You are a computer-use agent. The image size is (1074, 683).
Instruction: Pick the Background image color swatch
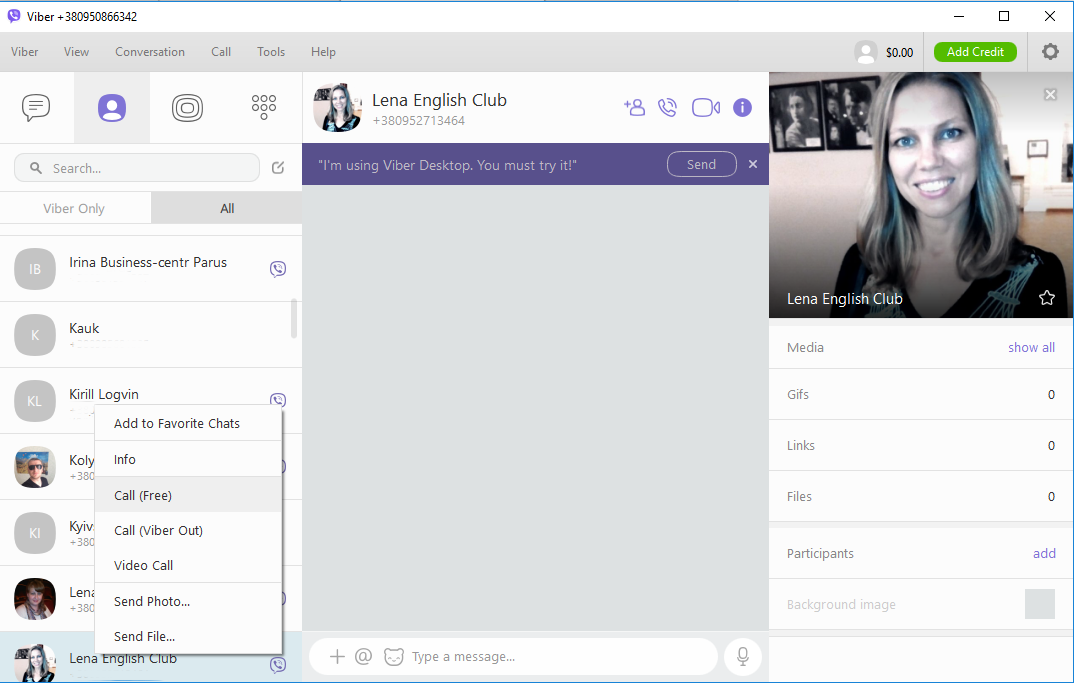coord(1039,604)
